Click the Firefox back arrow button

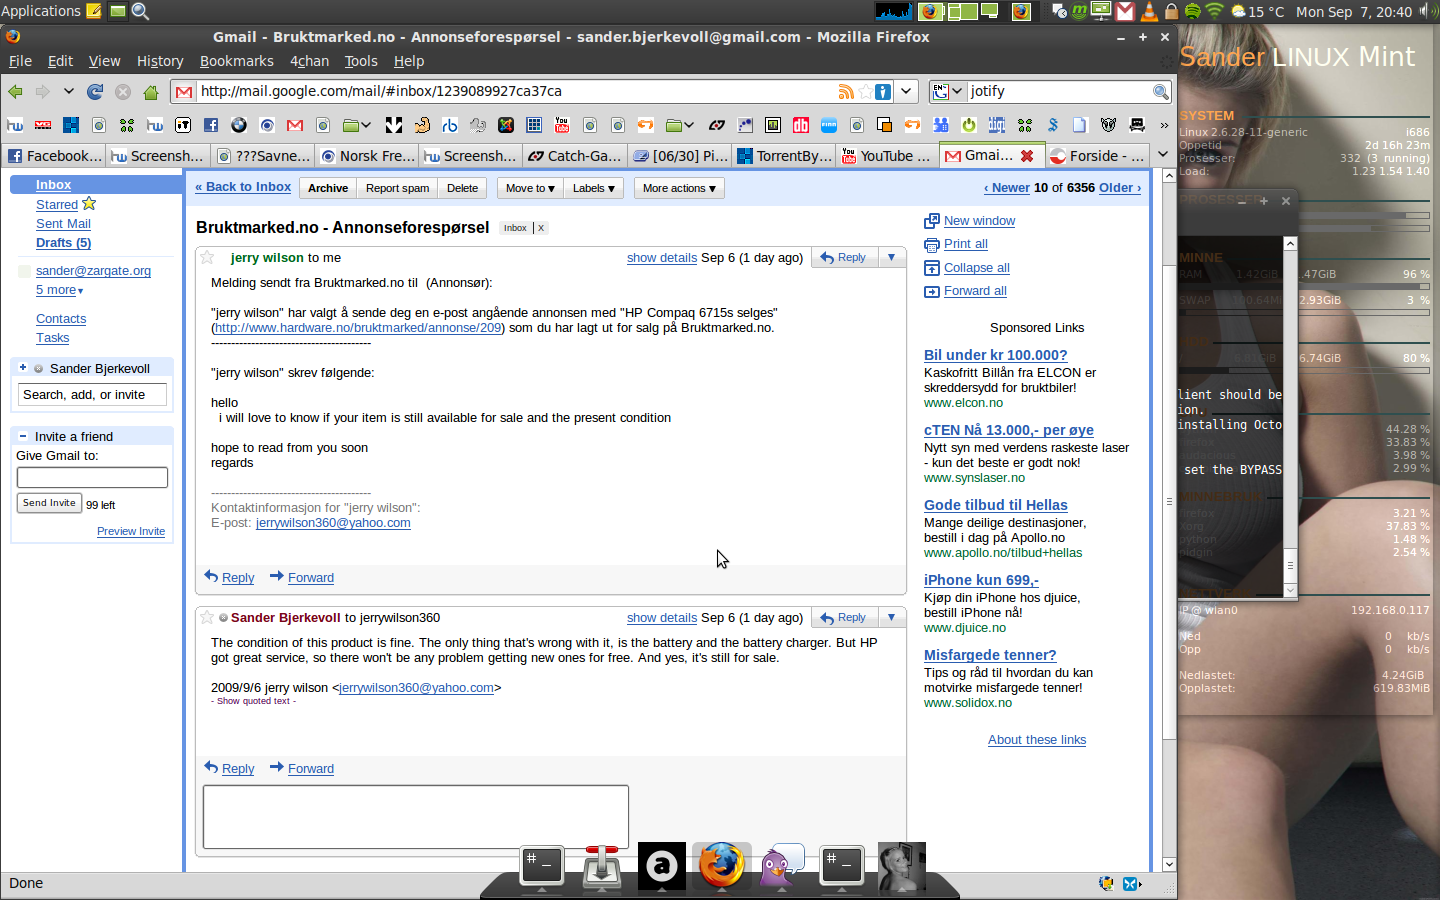15,92
